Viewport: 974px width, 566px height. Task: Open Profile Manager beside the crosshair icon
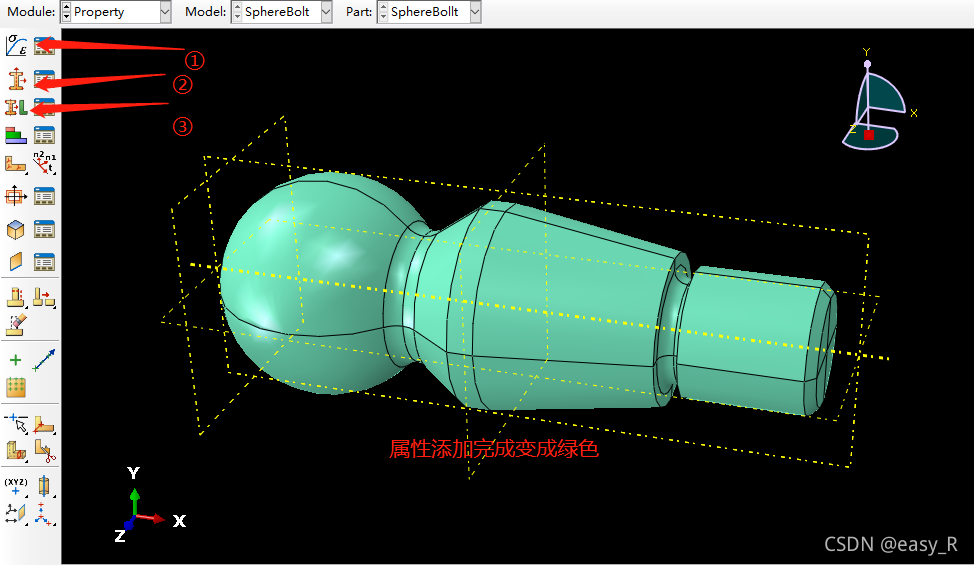(44, 196)
